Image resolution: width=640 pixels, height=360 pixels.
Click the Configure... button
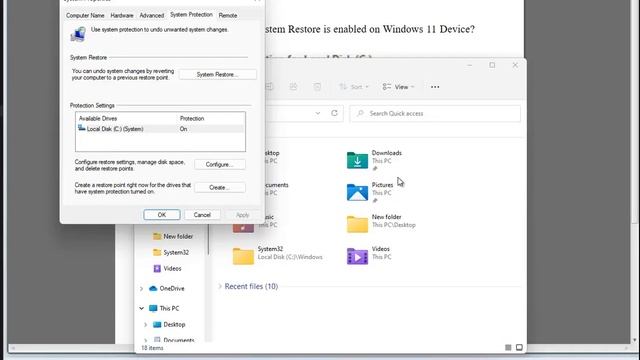[x=220, y=164]
